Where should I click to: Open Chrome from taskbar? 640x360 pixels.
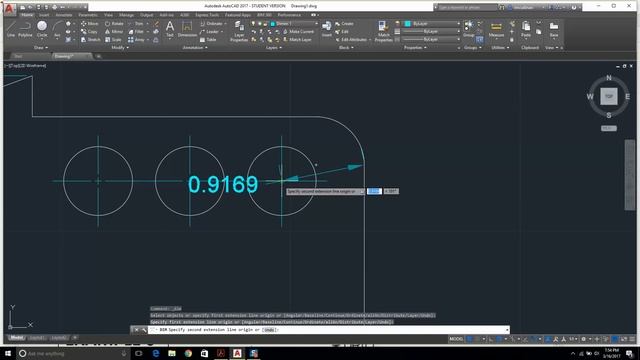click(188, 353)
